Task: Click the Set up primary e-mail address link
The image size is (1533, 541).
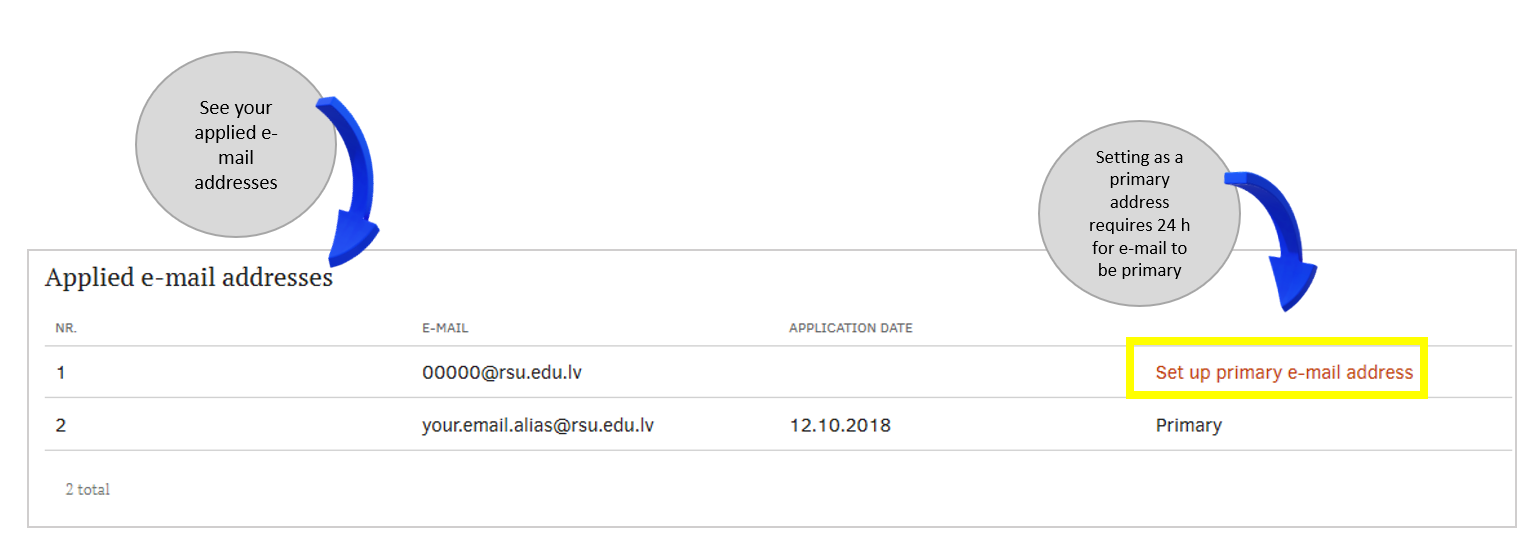Action: coord(1283,373)
